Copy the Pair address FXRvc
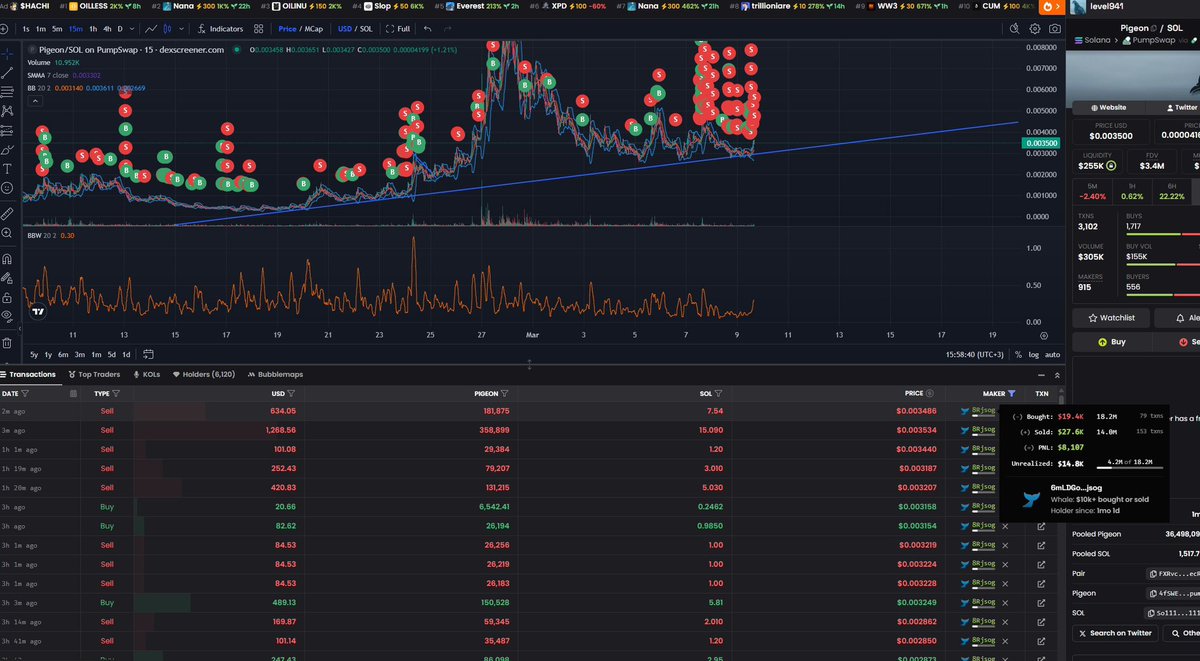The width and height of the screenshot is (1200, 661). 1153,574
